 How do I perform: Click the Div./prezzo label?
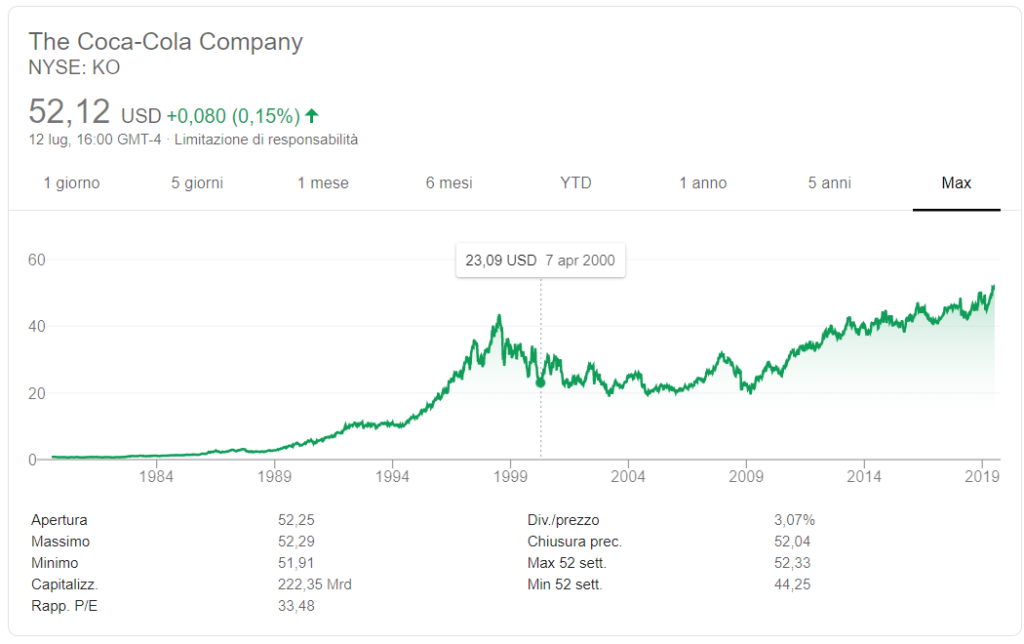(x=563, y=521)
